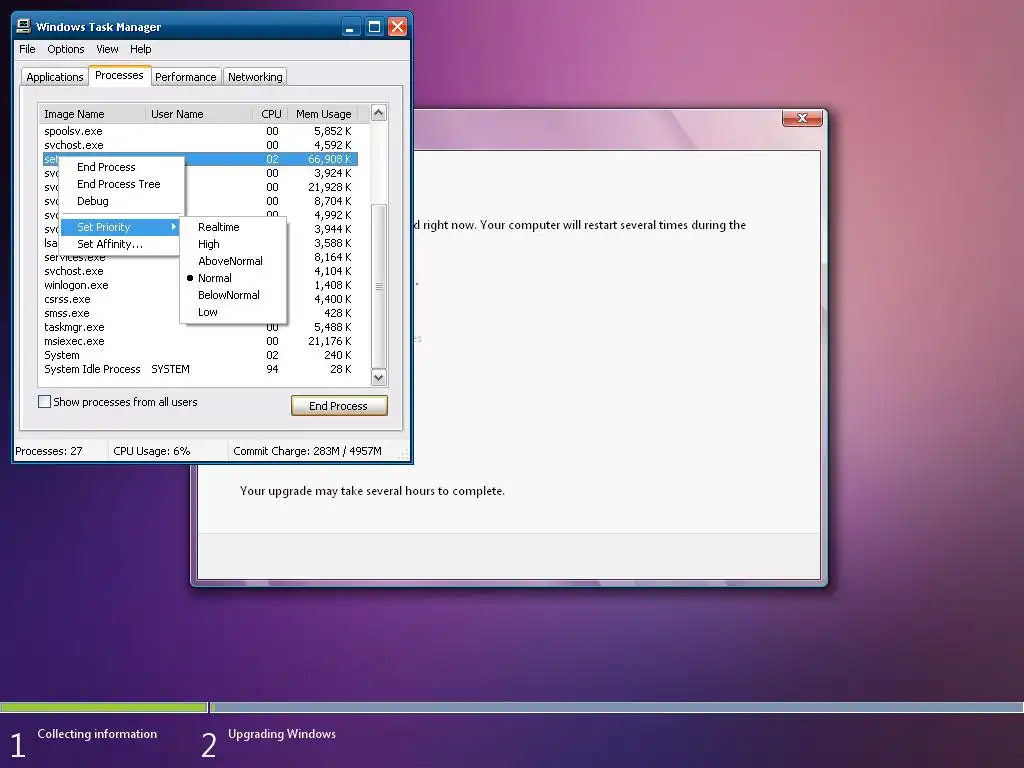Sort by CPU column header

click(270, 114)
